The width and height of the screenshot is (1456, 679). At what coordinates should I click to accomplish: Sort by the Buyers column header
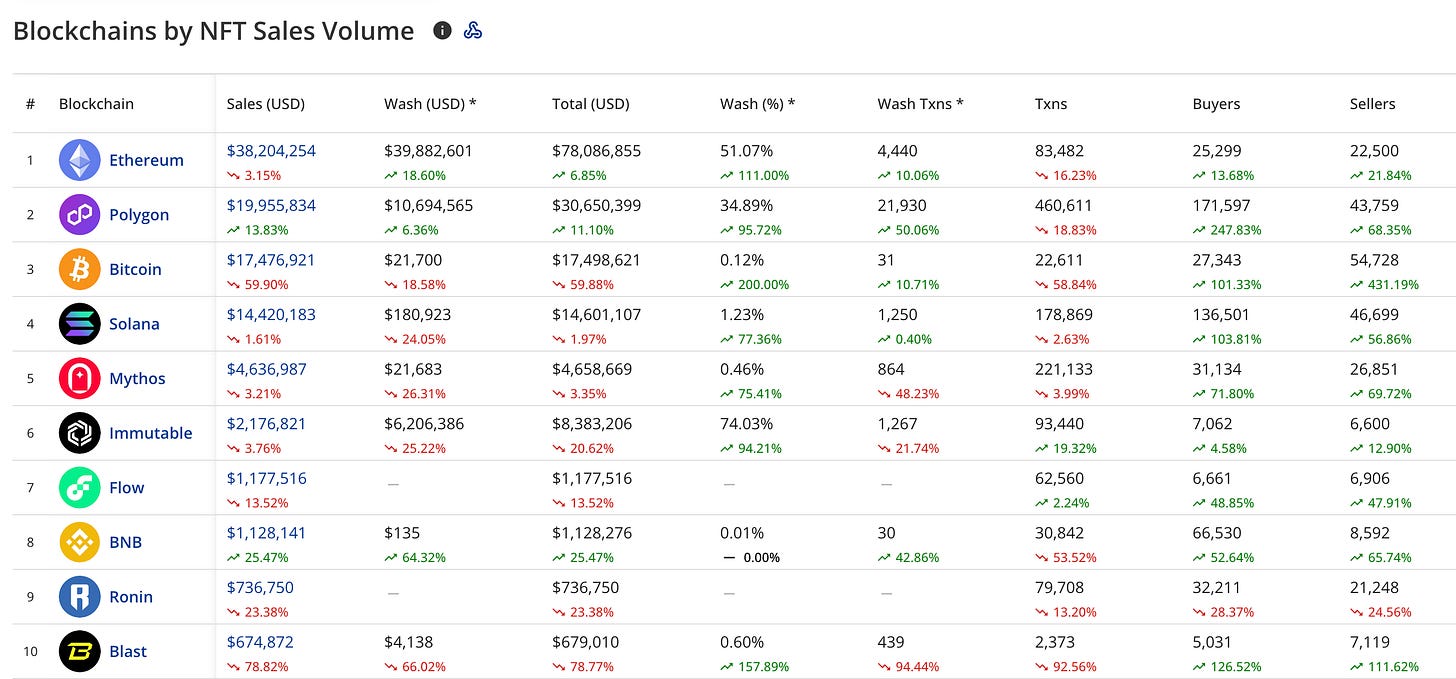[1216, 104]
